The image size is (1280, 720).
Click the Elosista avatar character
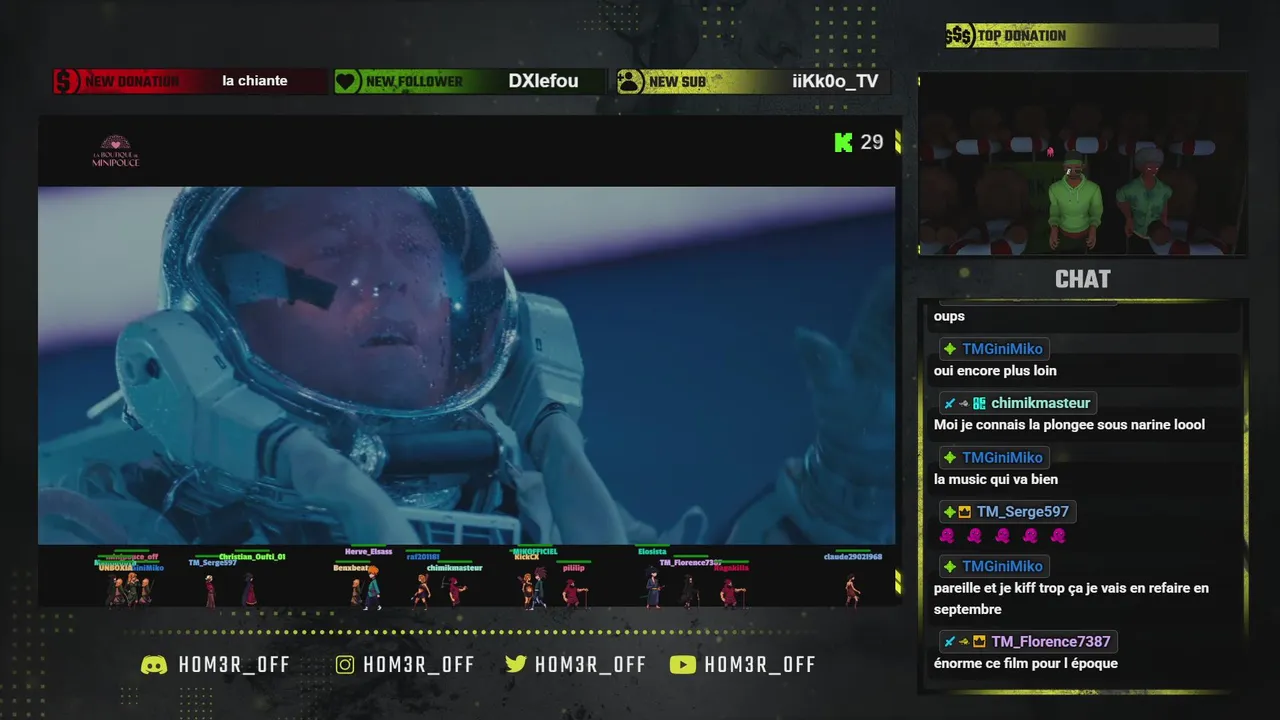[x=652, y=587]
